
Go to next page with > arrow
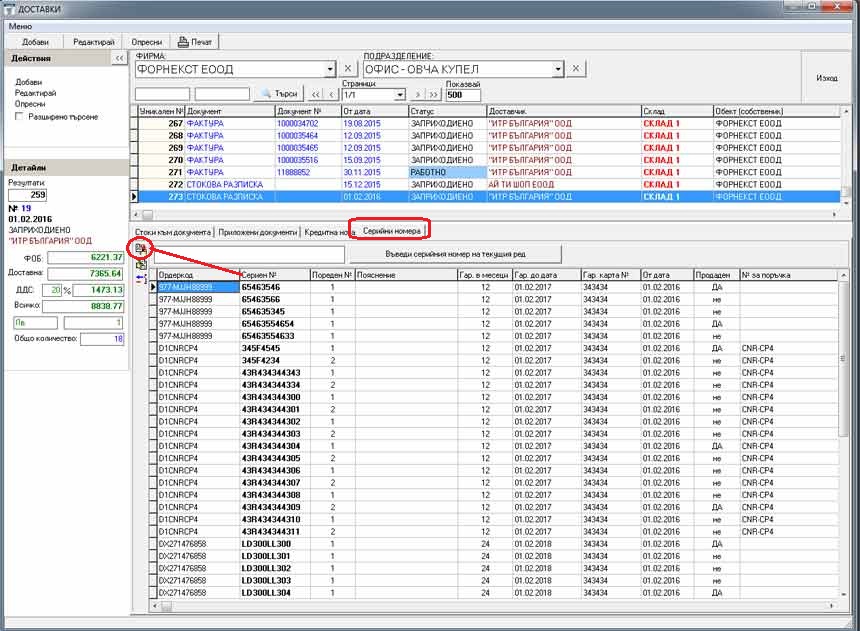(x=418, y=94)
